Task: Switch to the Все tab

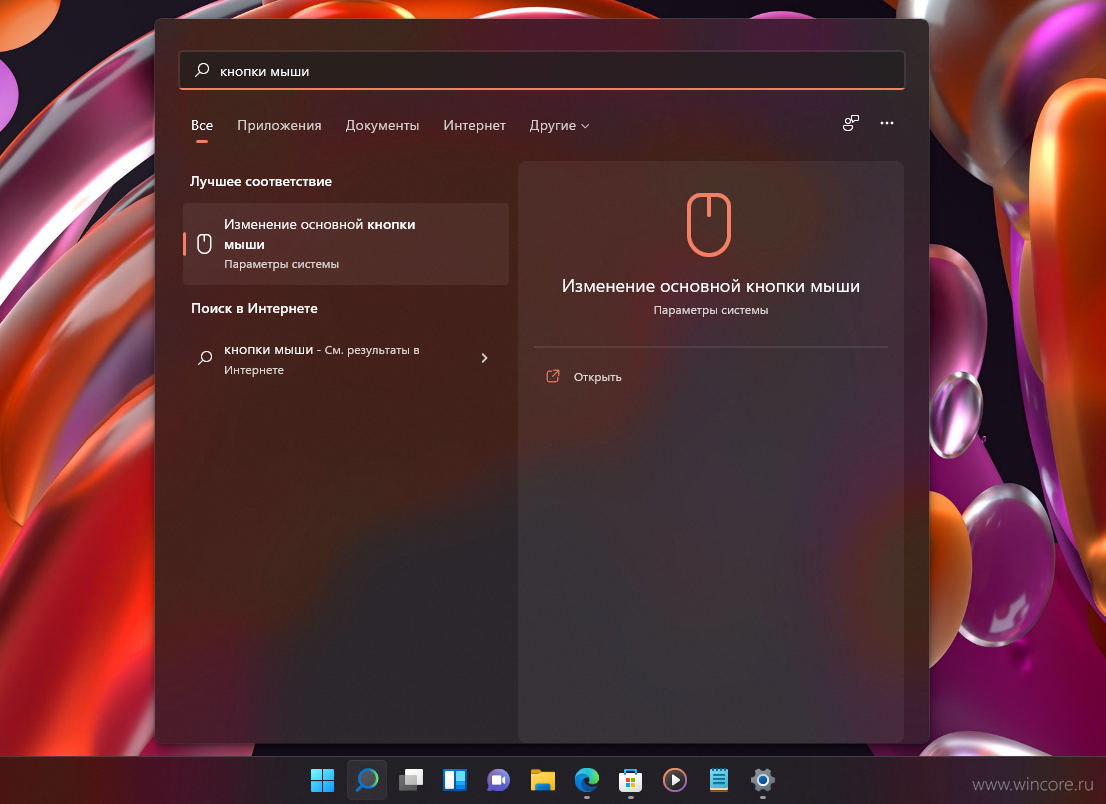Action: [202, 126]
